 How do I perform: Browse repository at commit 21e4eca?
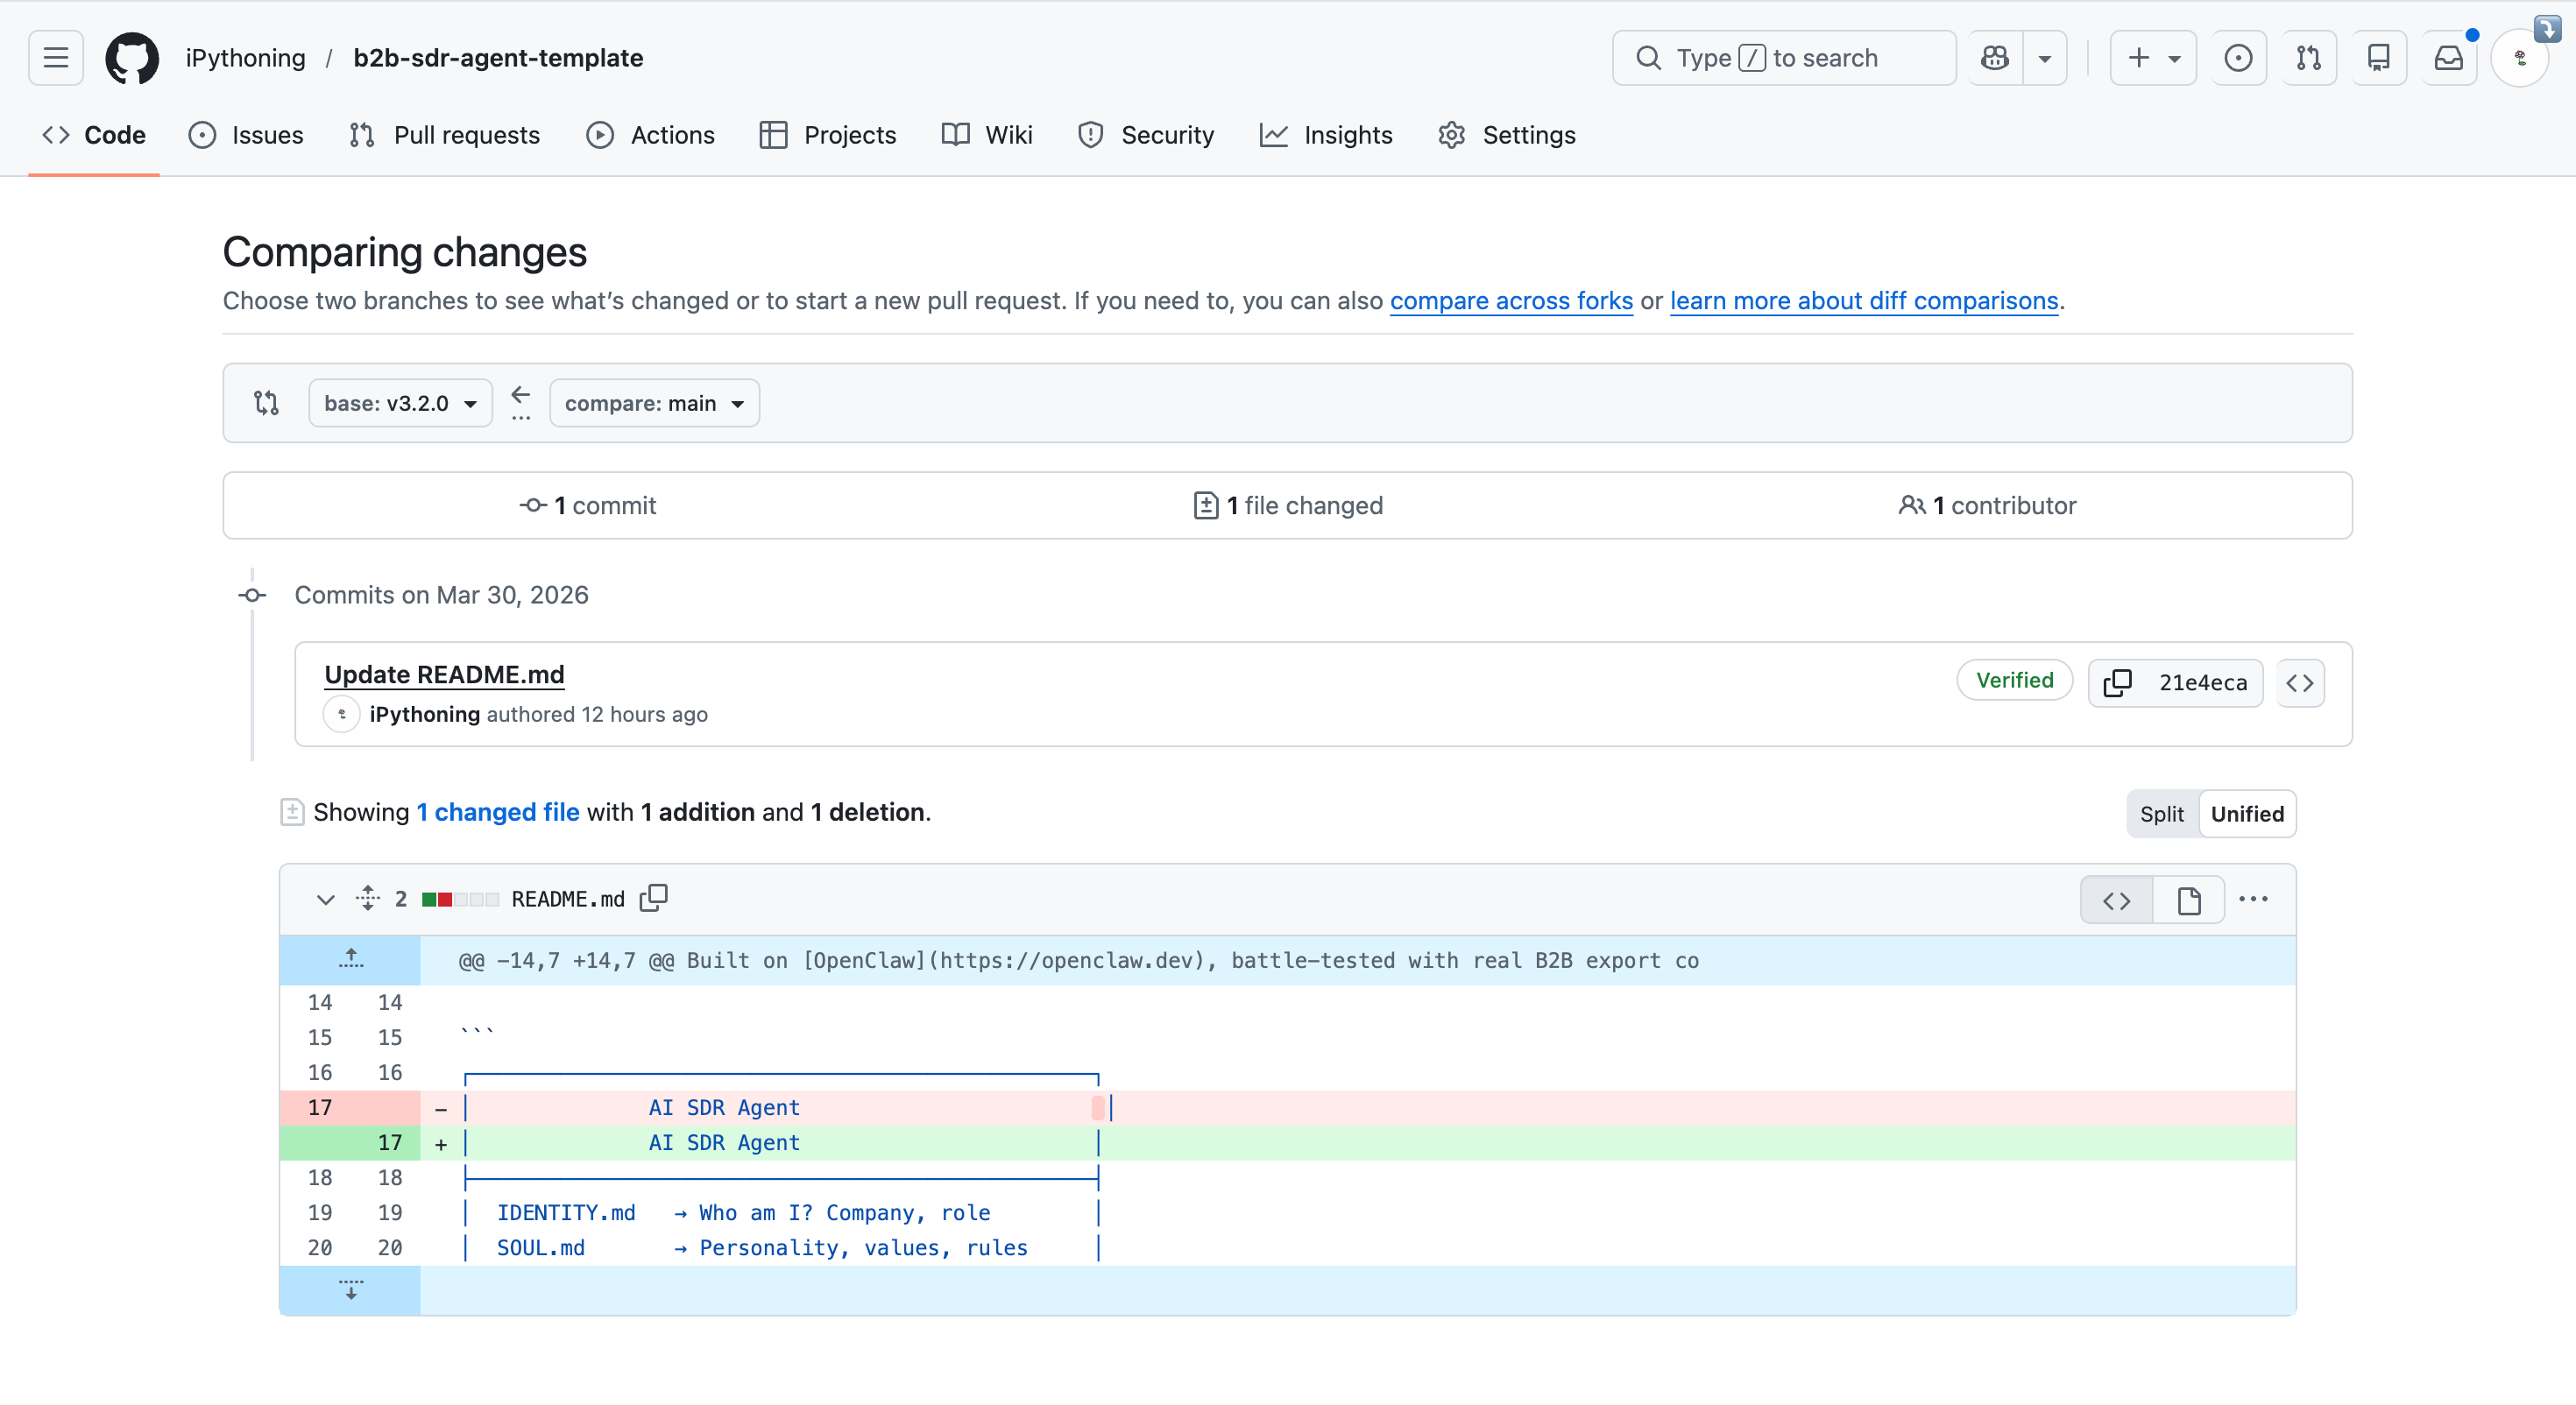coord(2300,683)
